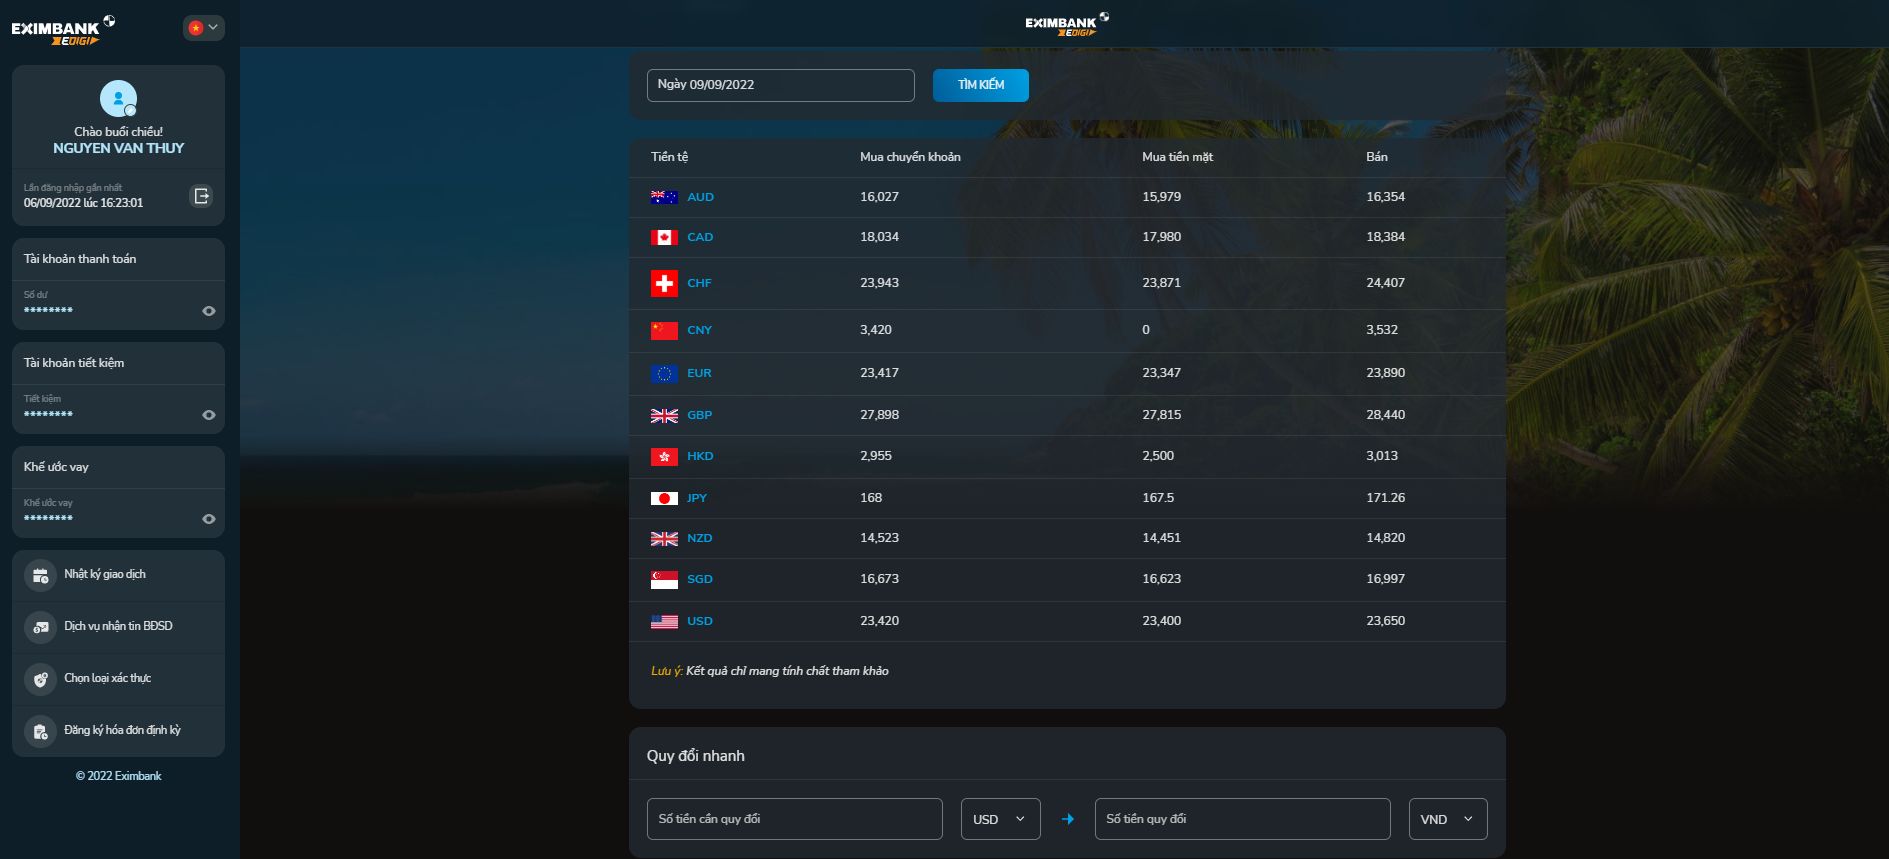Open the VND target currency dropdown
Image resolution: width=1889 pixels, height=859 pixels.
tap(1447, 819)
